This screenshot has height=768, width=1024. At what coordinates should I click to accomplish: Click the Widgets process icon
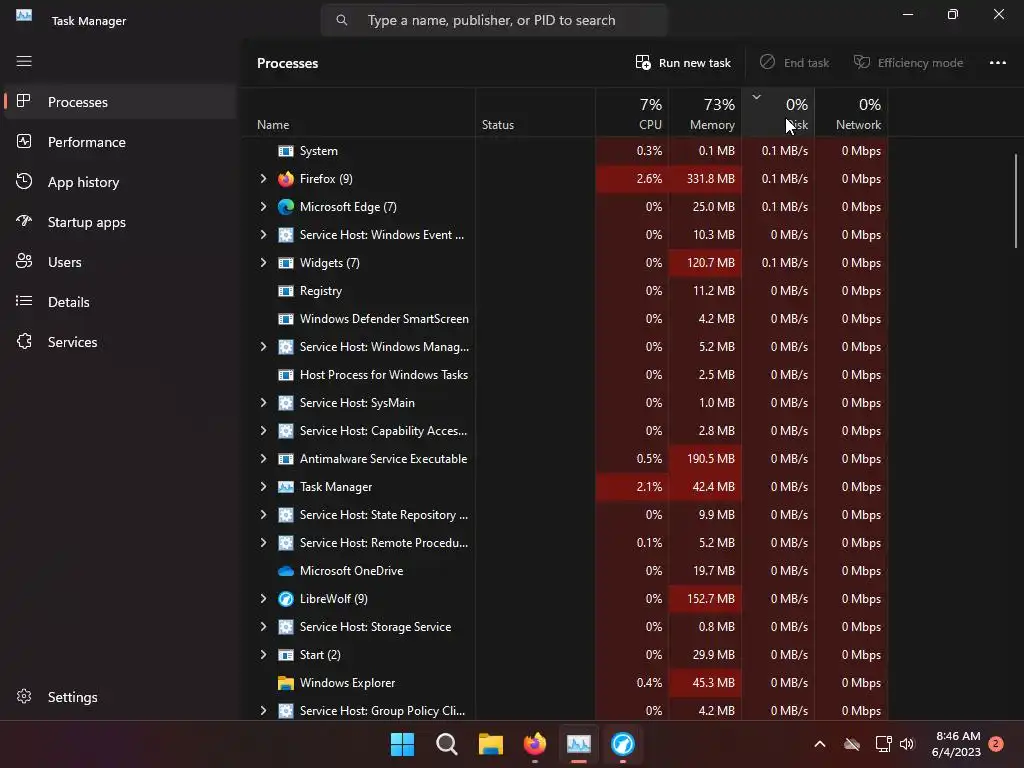coord(286,263)
